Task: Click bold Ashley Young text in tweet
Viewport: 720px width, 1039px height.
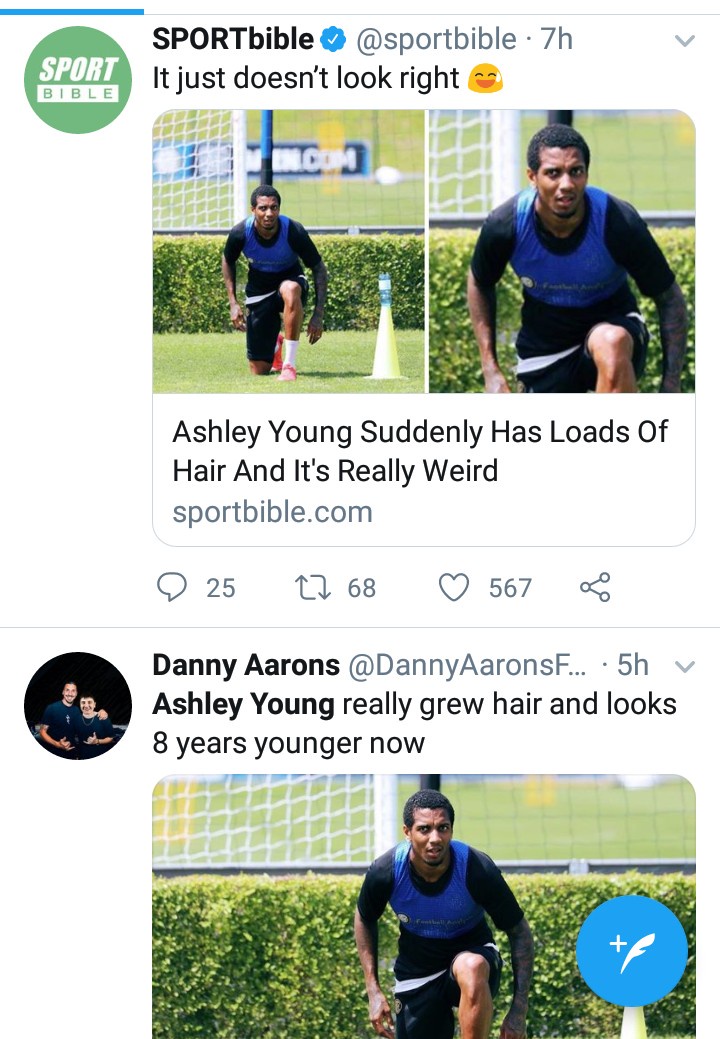Action: tap(243, 704)
